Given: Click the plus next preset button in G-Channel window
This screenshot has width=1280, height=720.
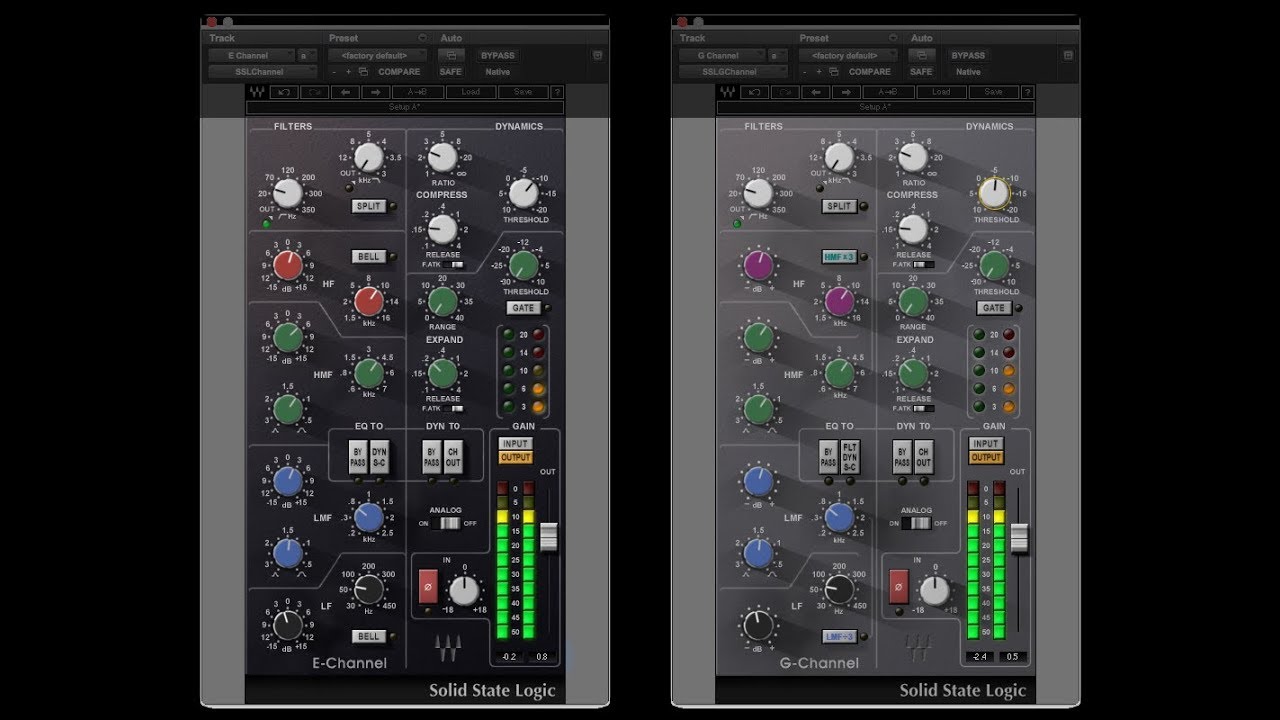Looking at the screenshot, I should [818, 72].
